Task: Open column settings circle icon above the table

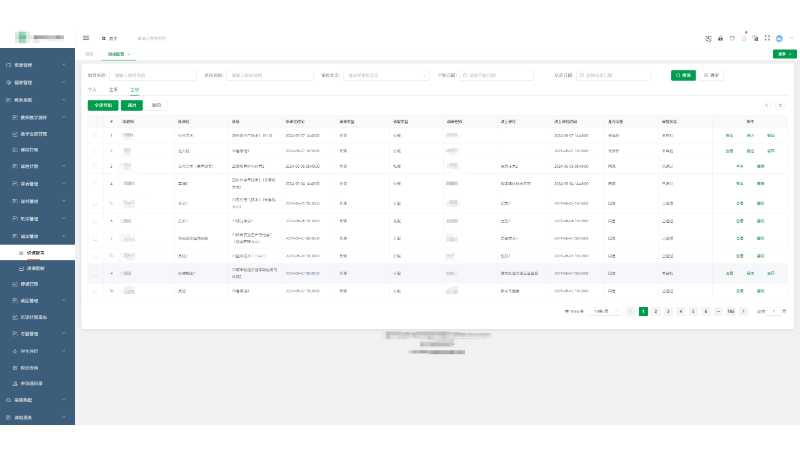Action: [x=780, y=105]
